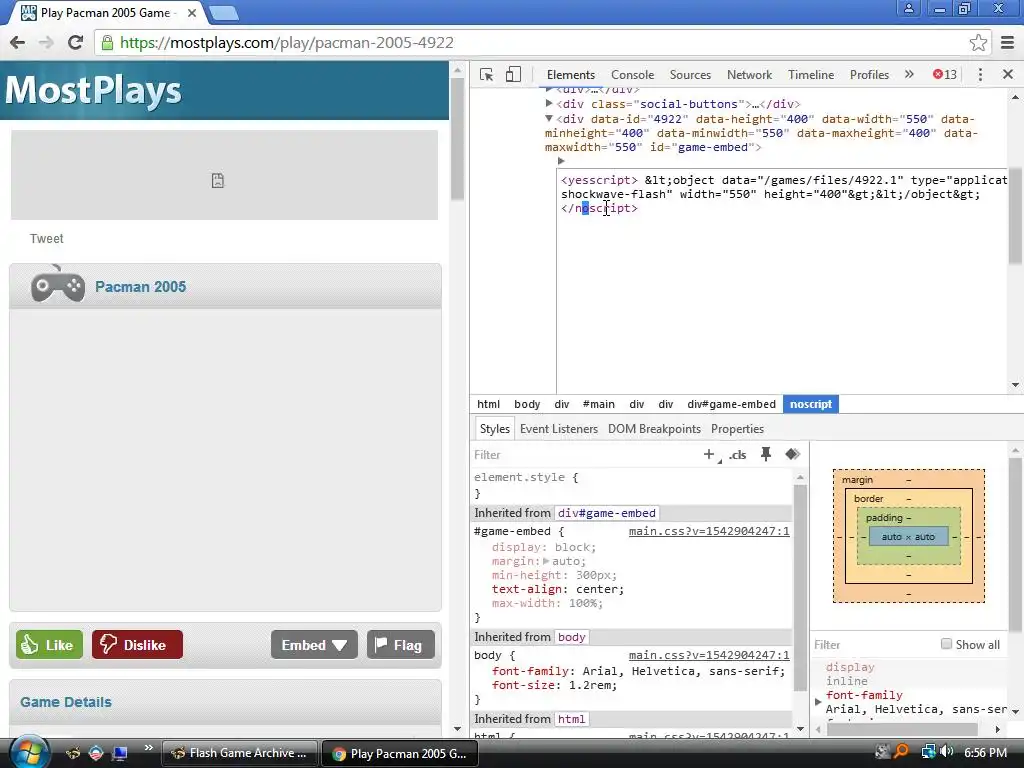Click the Pacman 2005 title link
Image resolution: width=1024 pixels, height=768 pixels.
[140, 287]
